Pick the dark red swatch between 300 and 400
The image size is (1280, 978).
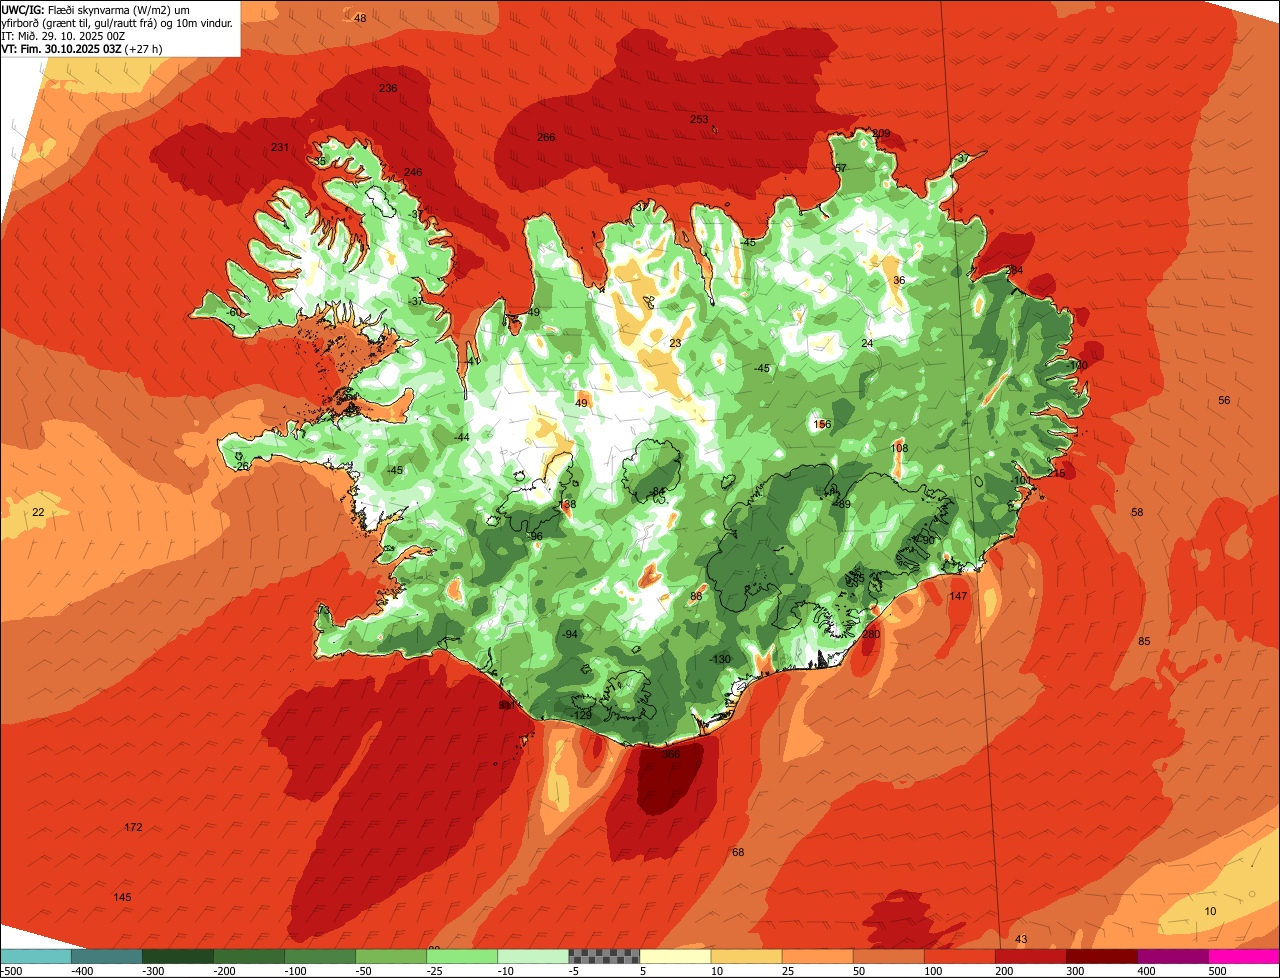pos(1102,956)
